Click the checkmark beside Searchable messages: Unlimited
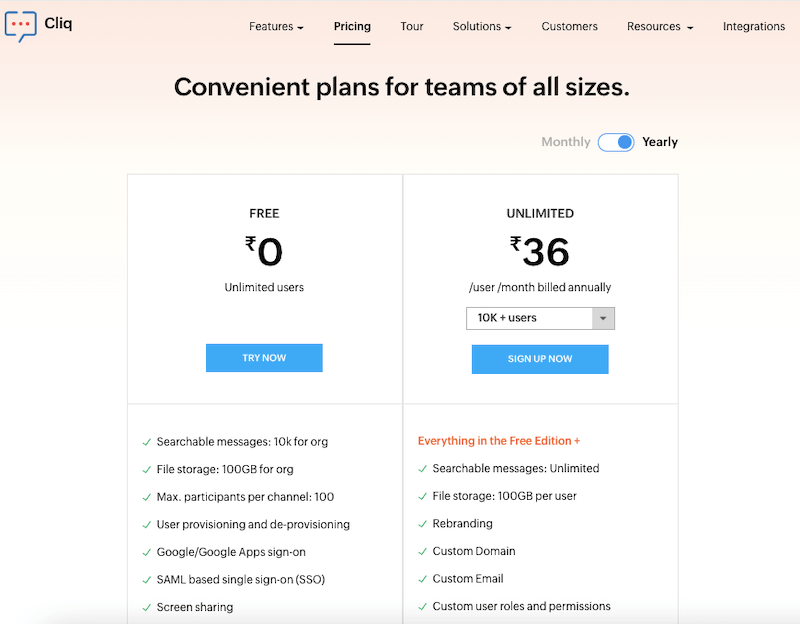This screenshot has width=800, height=624. (x=422, y=468)
